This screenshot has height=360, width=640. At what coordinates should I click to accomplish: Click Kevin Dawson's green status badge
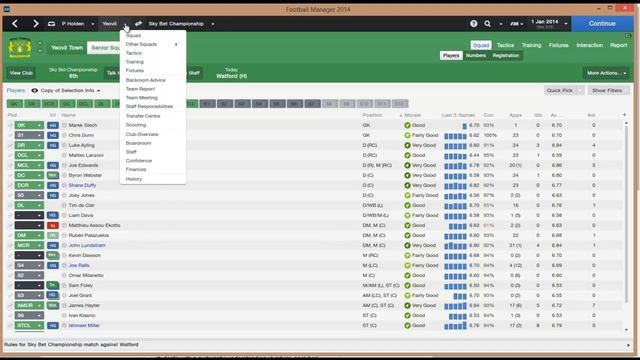[53, 256]
